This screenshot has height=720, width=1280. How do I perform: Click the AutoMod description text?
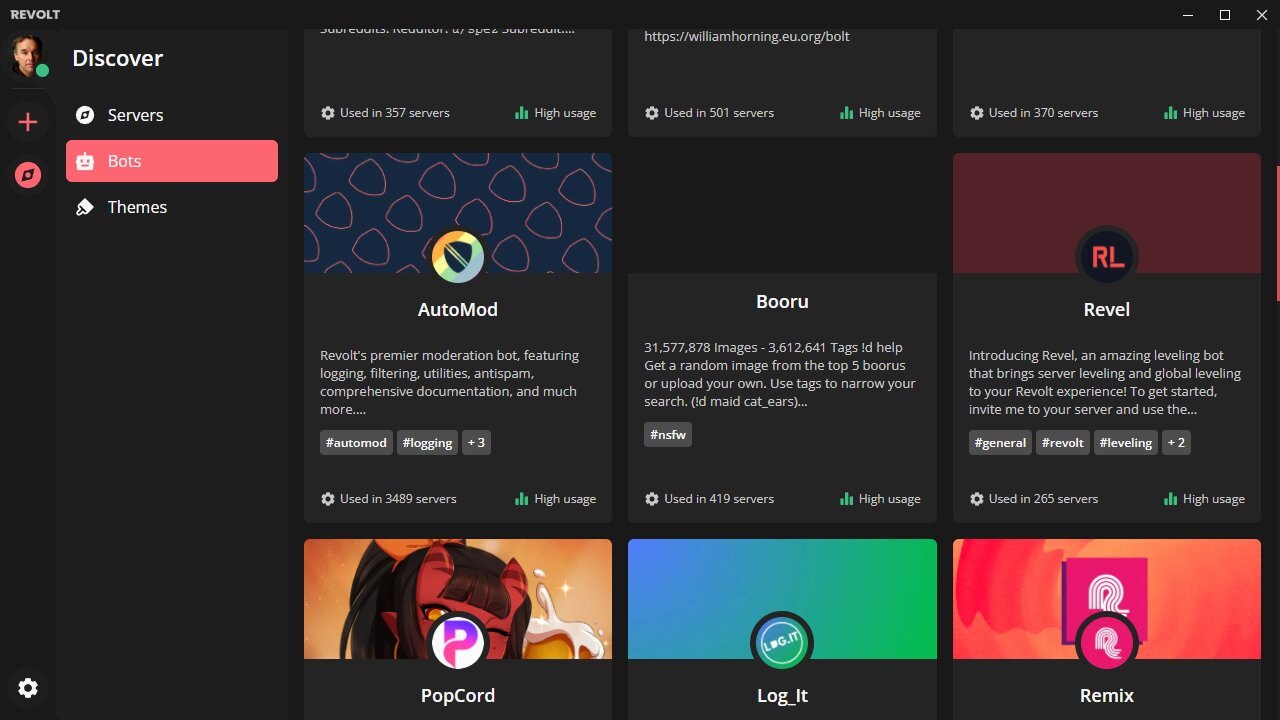(450, 382)
